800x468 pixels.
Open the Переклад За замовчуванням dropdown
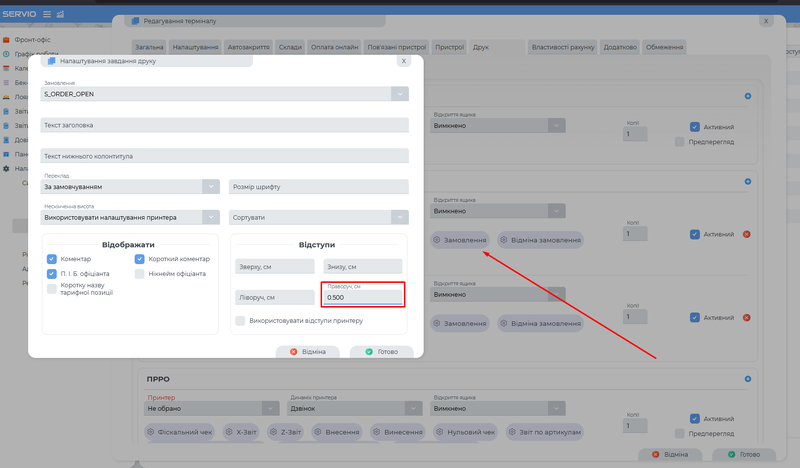coord(210,186)
